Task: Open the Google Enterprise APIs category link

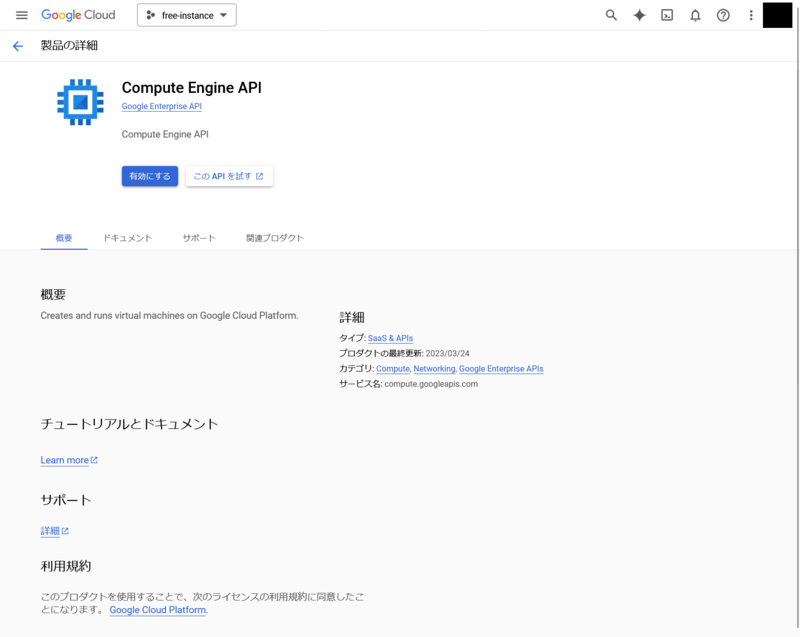Action: tap(501, 369)
